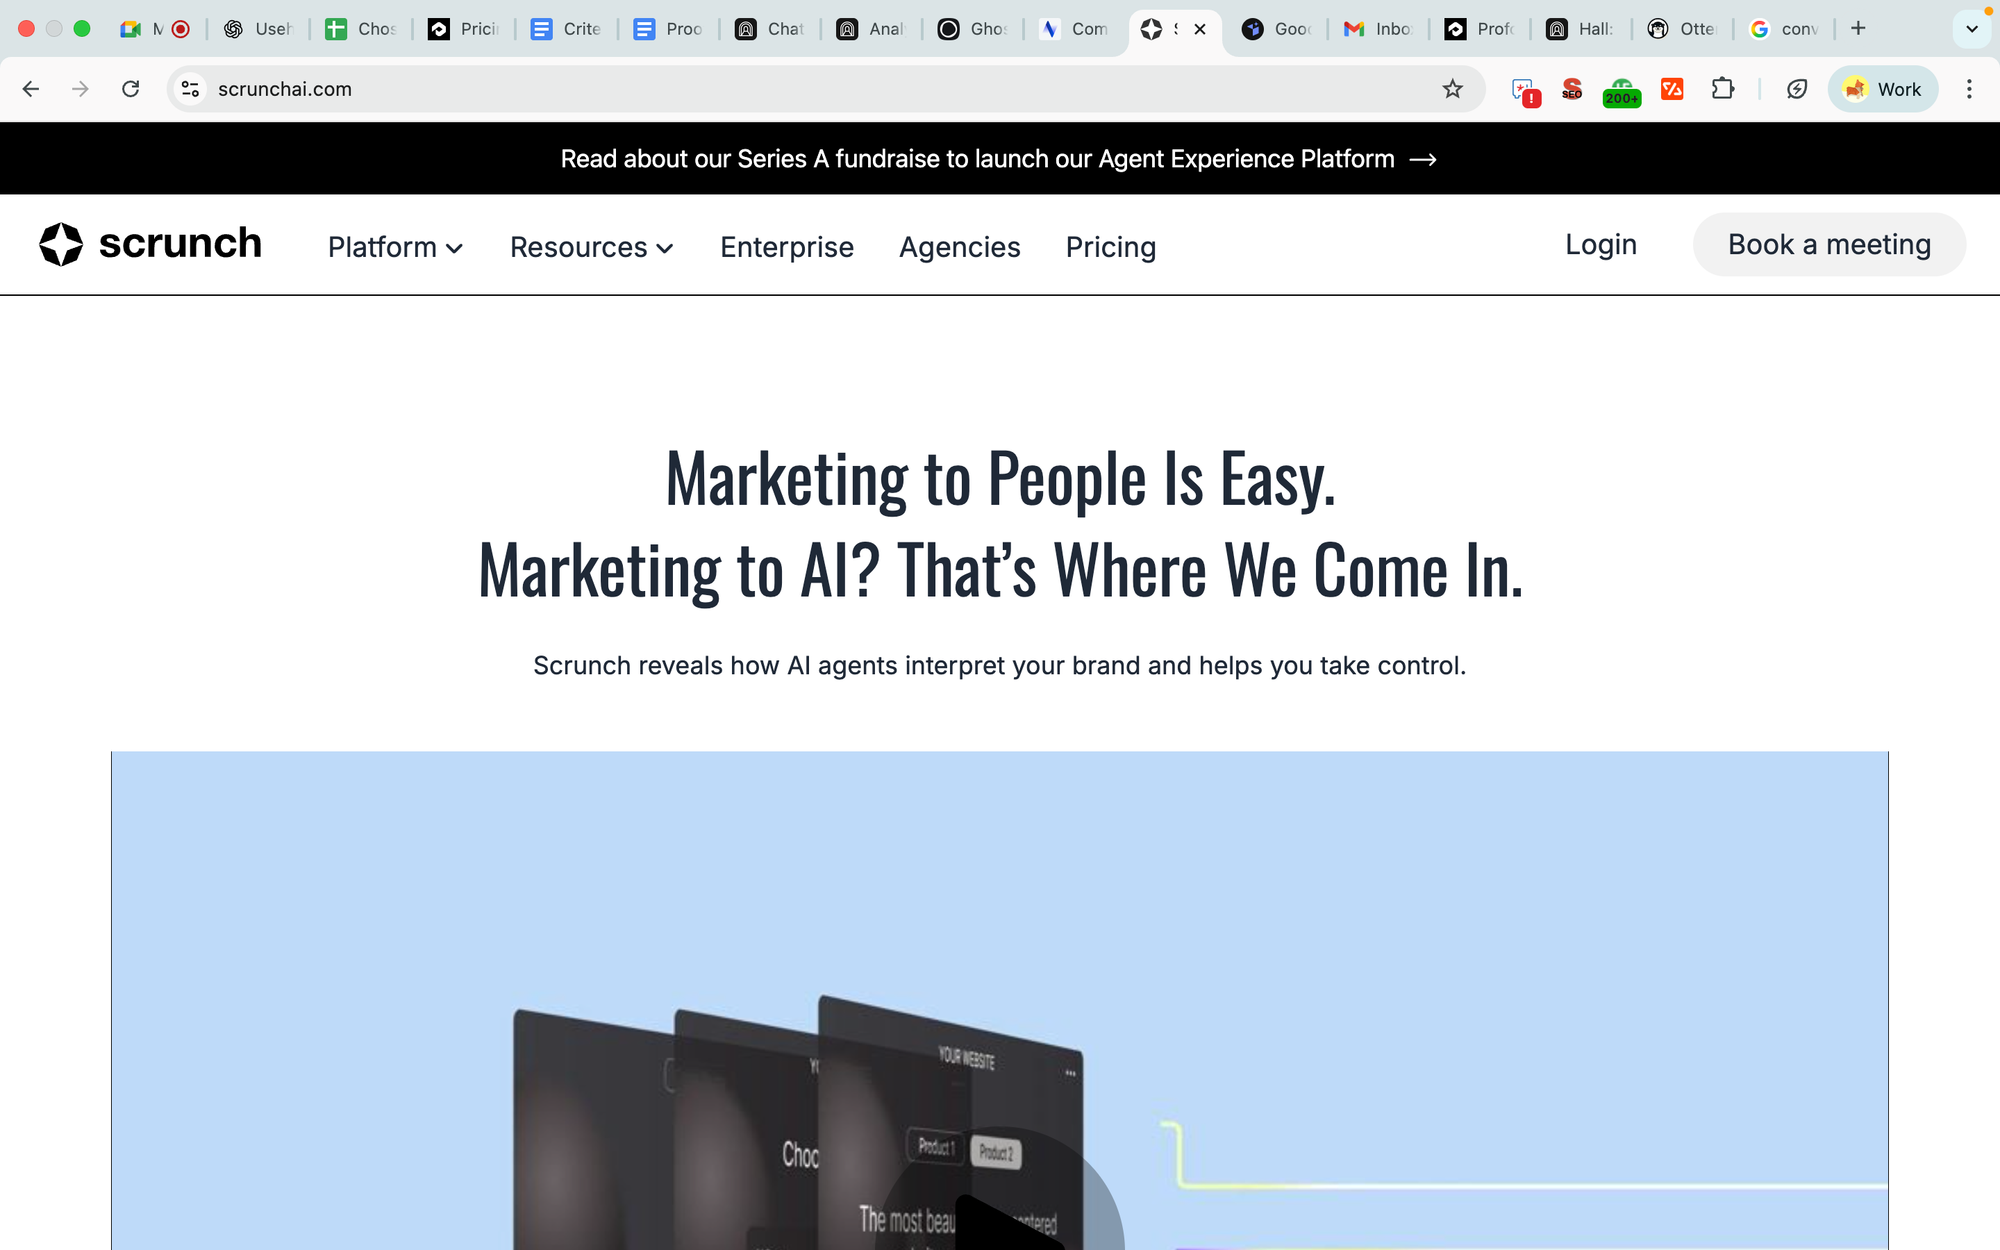Expand the tab search dropdown arrow
Image resolution: width=2000 pixels, height=1250 pixels.
[x=1972, y=29]
